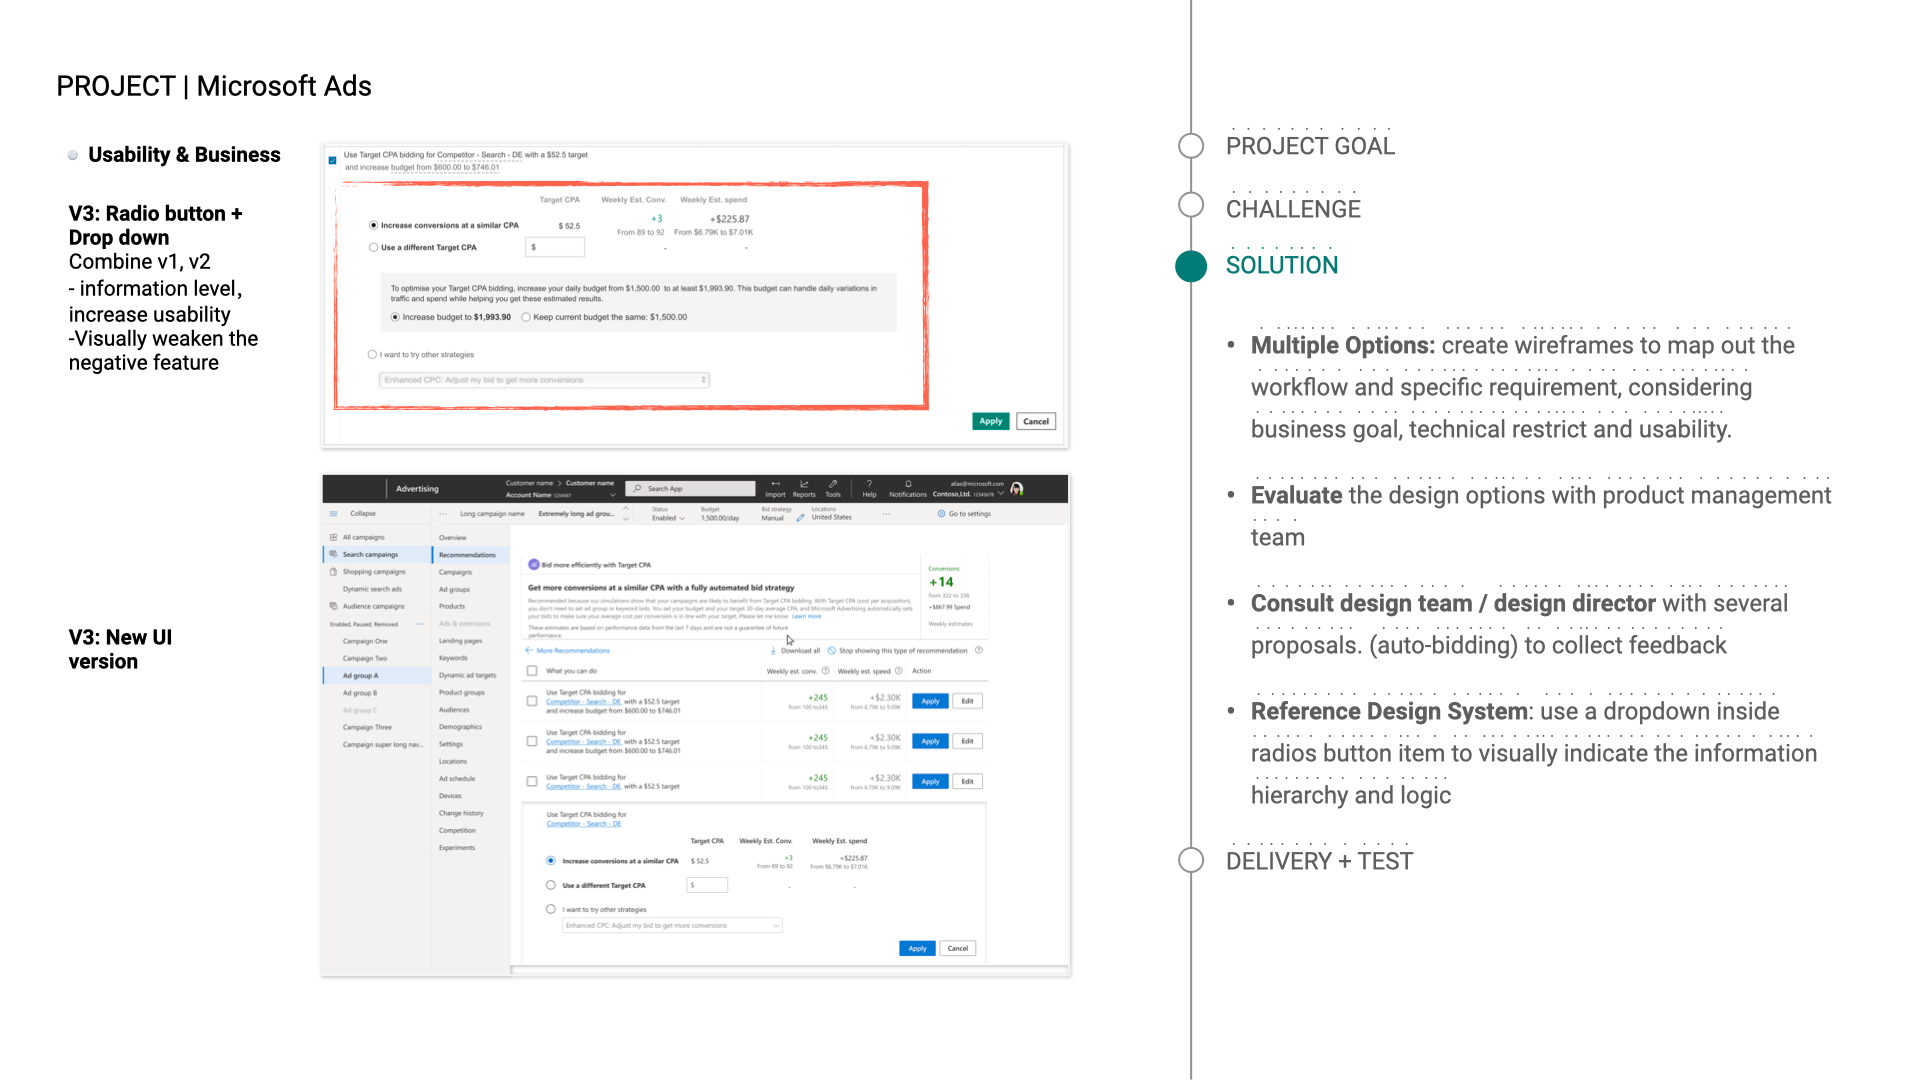
Task: Click the Notifications bell icon
Action: click(908, 484)
